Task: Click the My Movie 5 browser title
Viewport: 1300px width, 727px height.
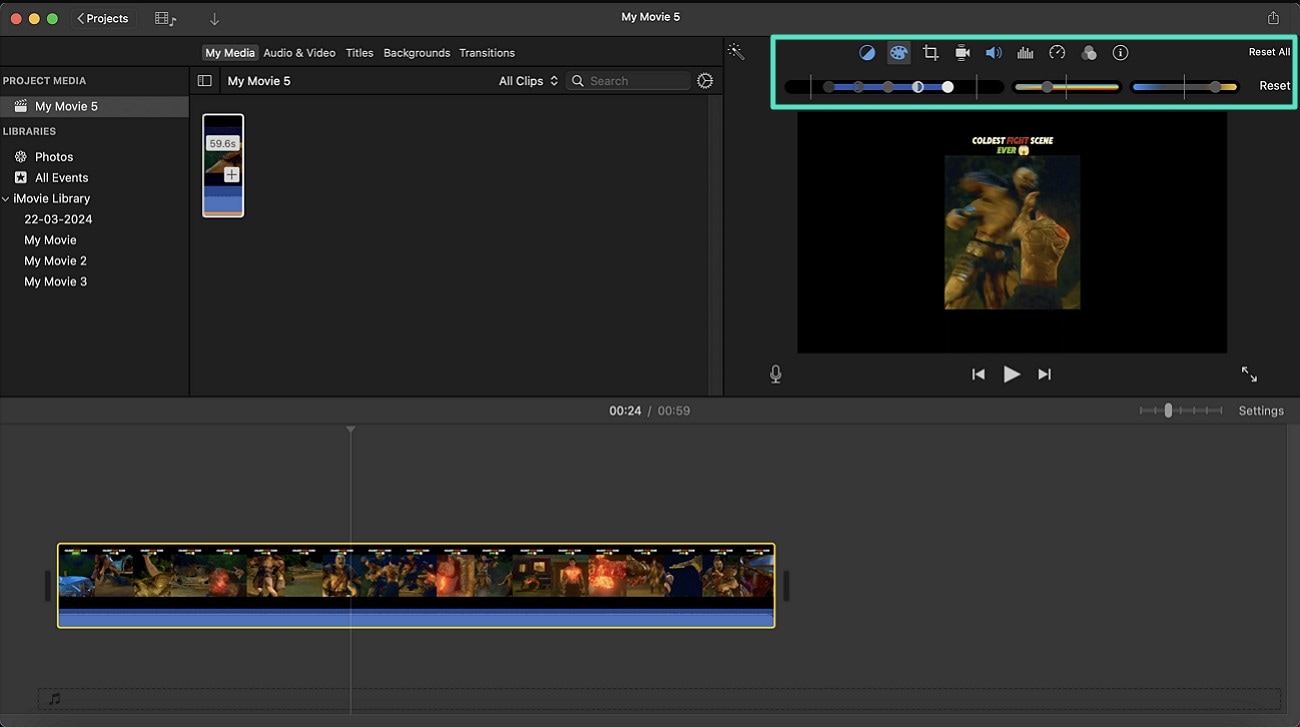Action: tap(259, 81)
